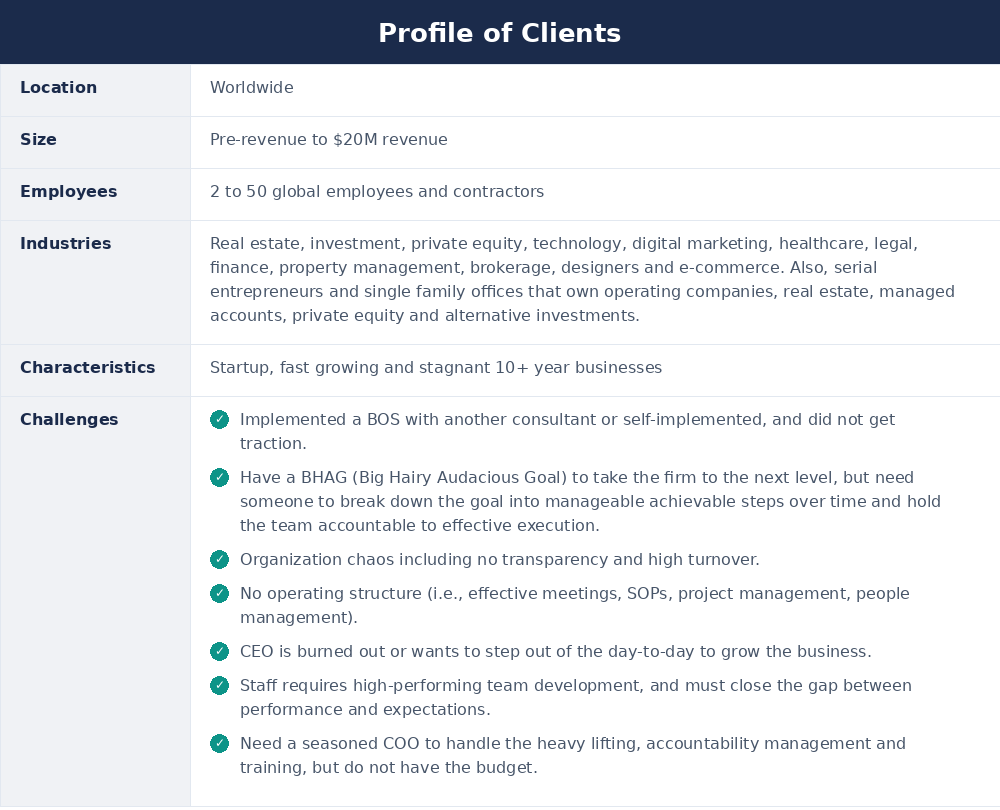Click the 2 to 50 global employees text
1000x810 pixels.
[377, 192]
